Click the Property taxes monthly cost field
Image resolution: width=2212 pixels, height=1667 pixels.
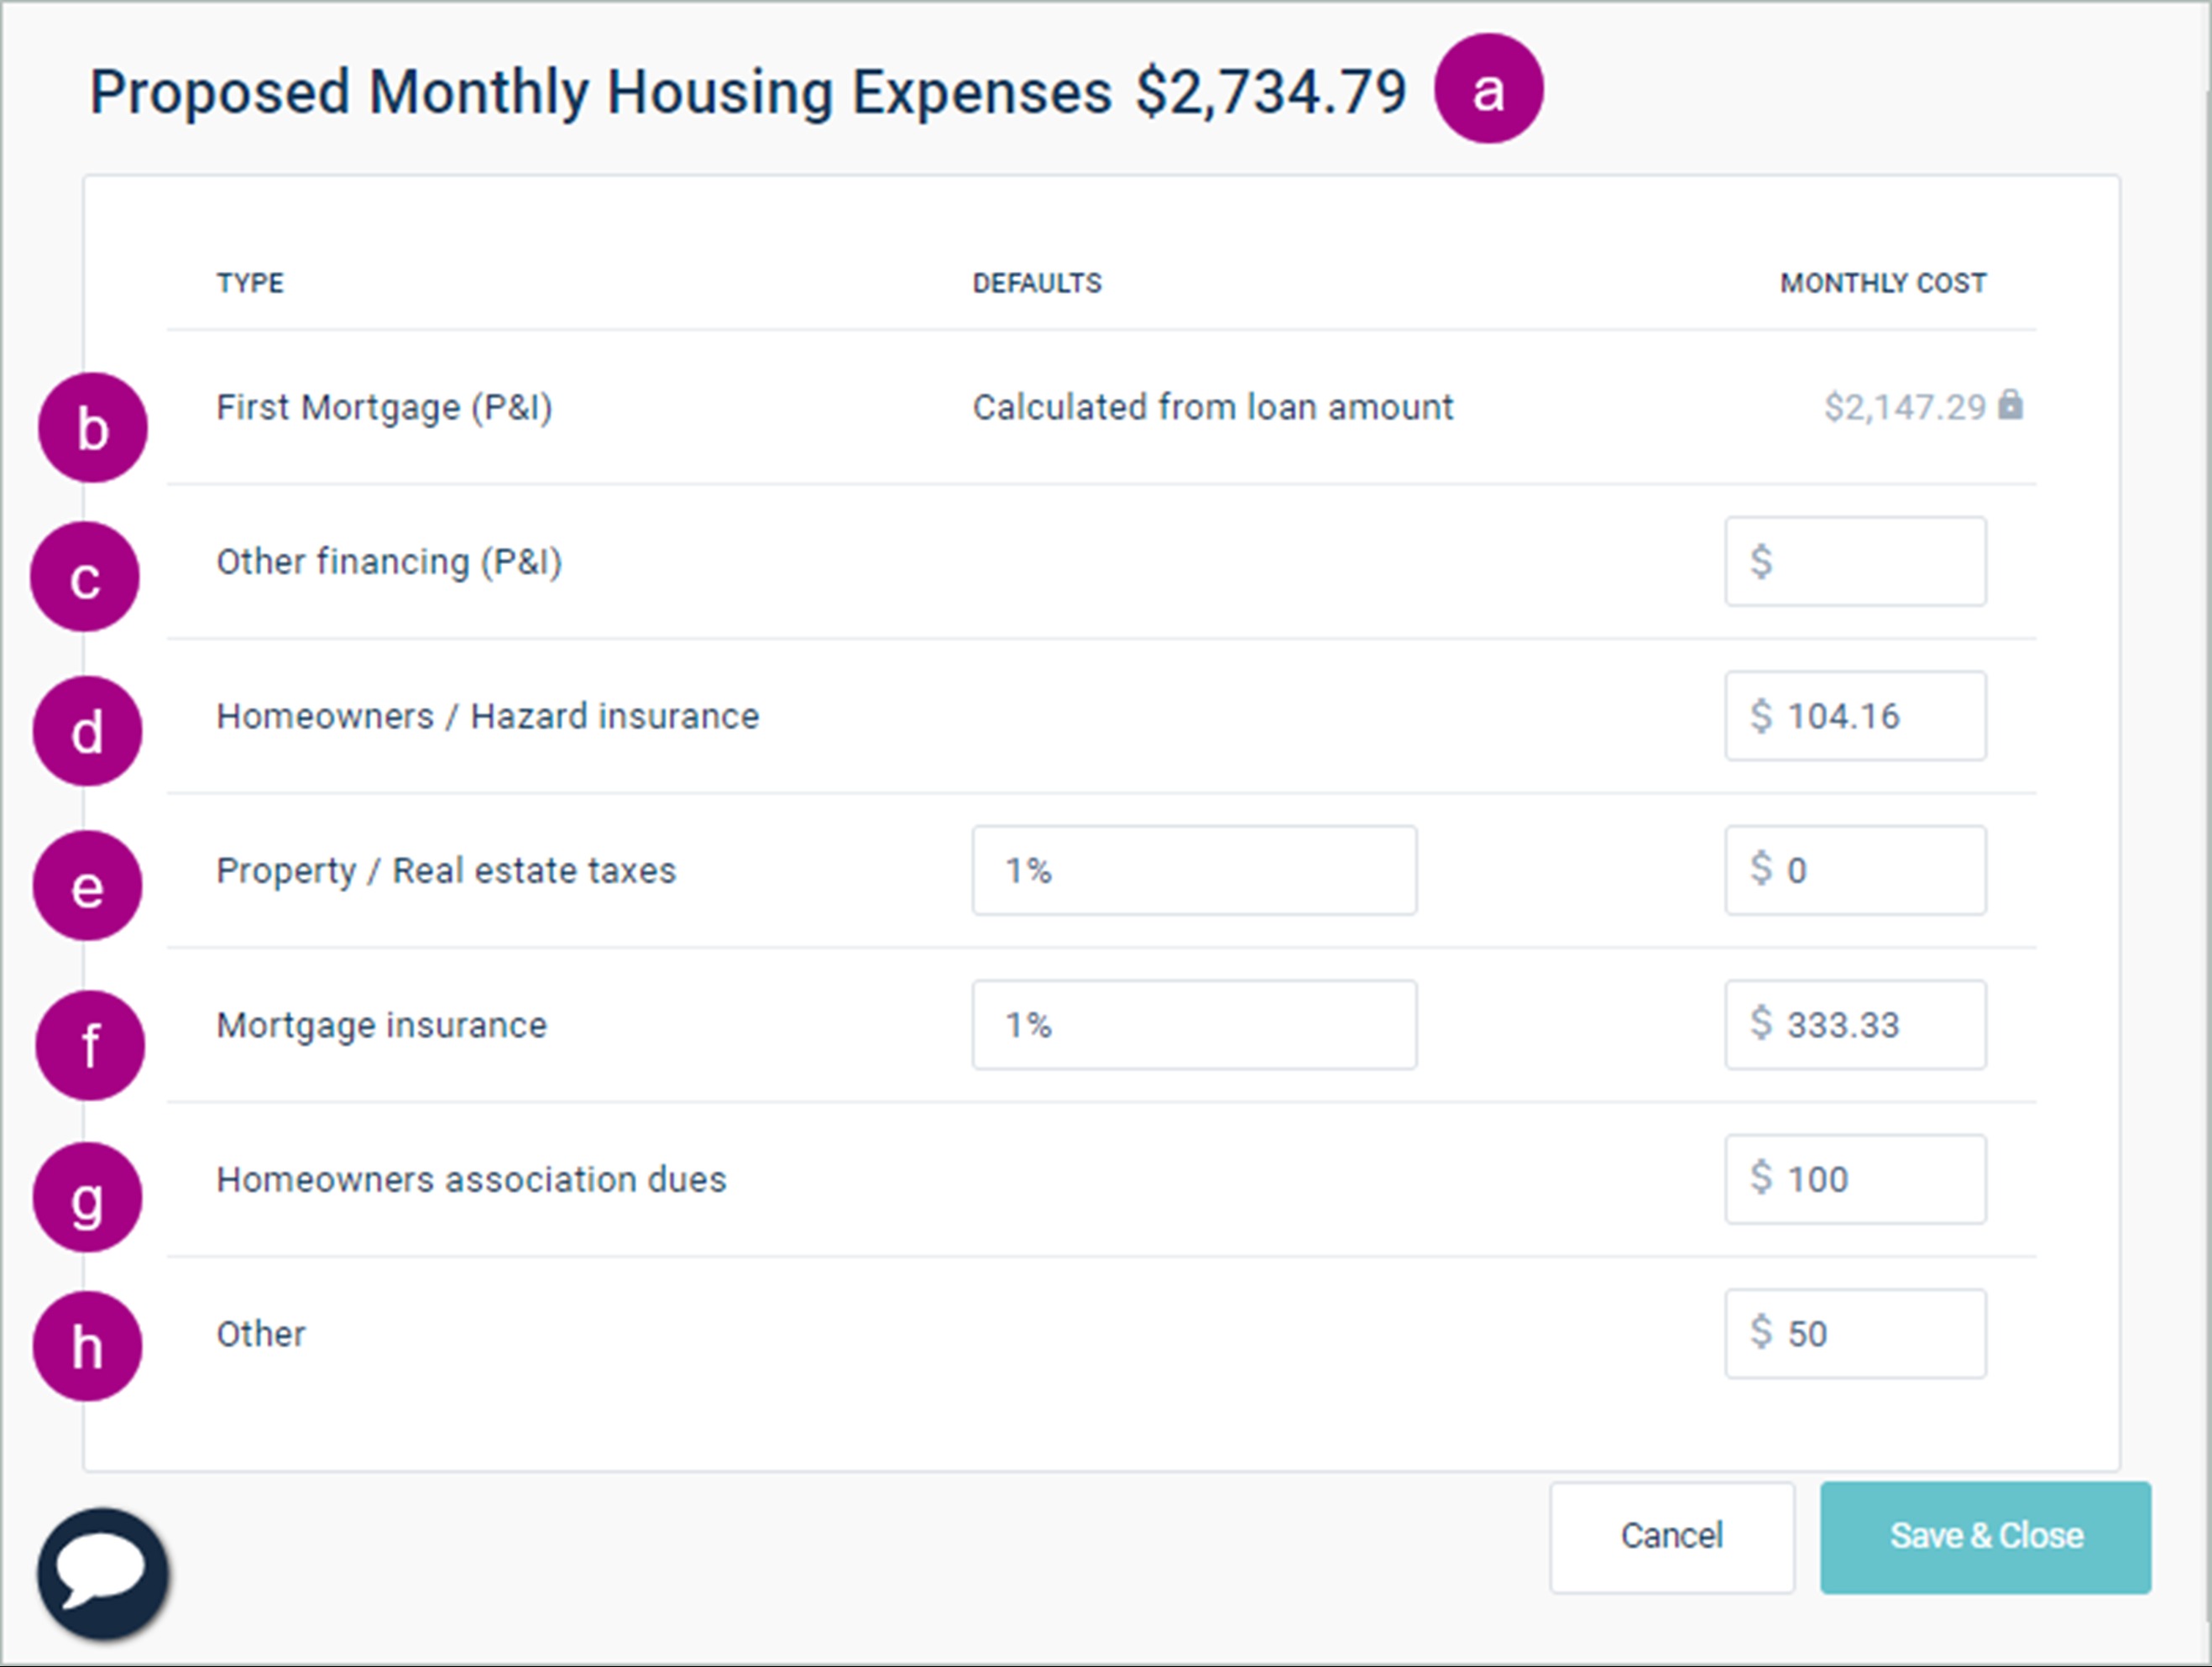coord(1855,870)
